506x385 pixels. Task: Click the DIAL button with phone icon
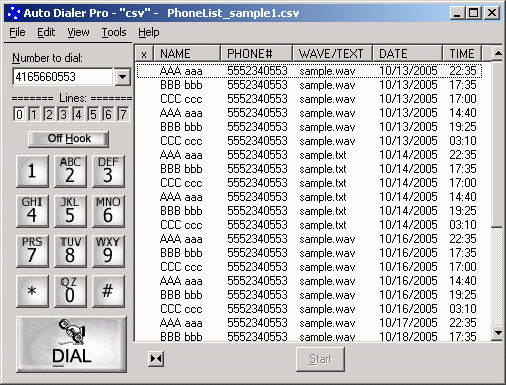coord(71,344)
